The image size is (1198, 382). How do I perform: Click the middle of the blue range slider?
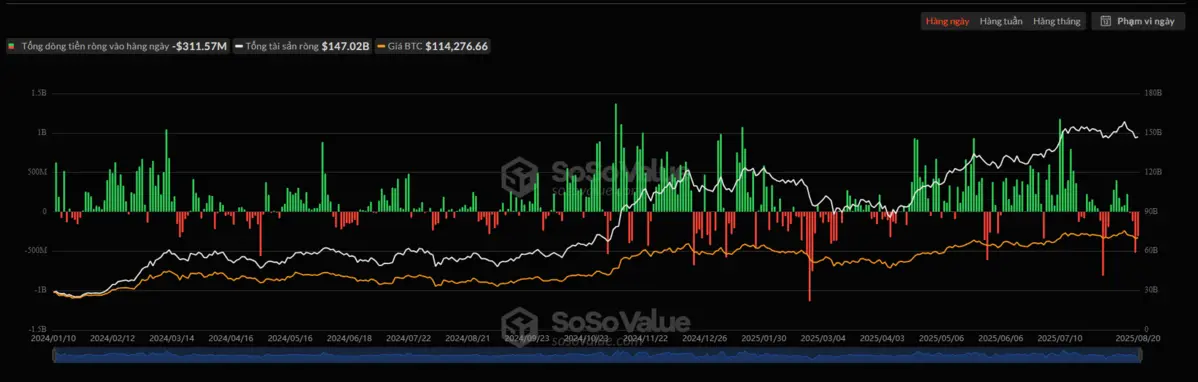click(x=597, y=355)
